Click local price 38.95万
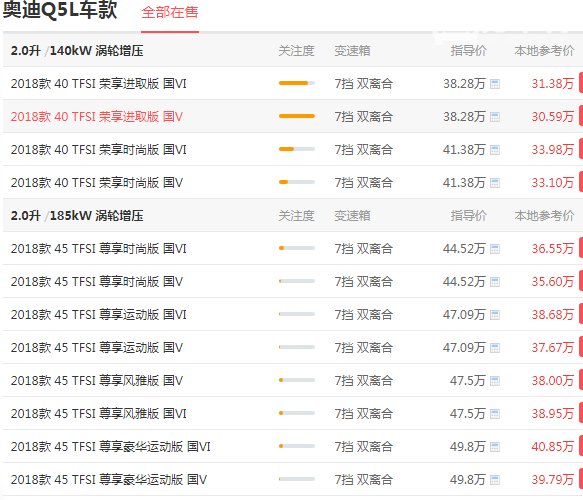Image resolution: width=583 pixels, height=500 pixels. [553, 413]
